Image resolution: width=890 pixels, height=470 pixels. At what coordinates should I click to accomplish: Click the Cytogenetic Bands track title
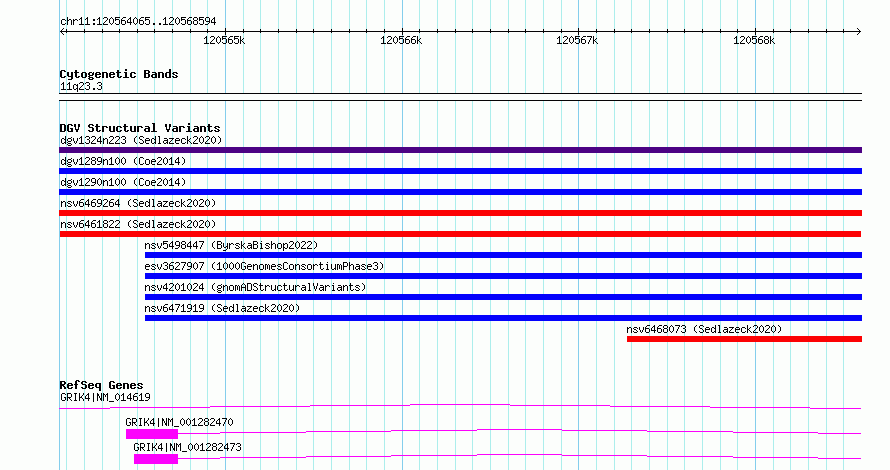(119, 74)
